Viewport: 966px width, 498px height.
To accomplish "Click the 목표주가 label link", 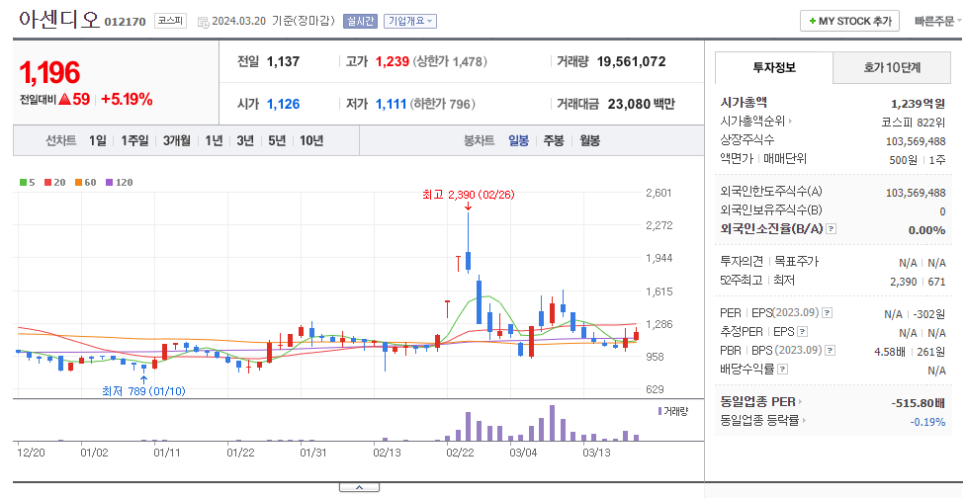I will pos(796,261).
